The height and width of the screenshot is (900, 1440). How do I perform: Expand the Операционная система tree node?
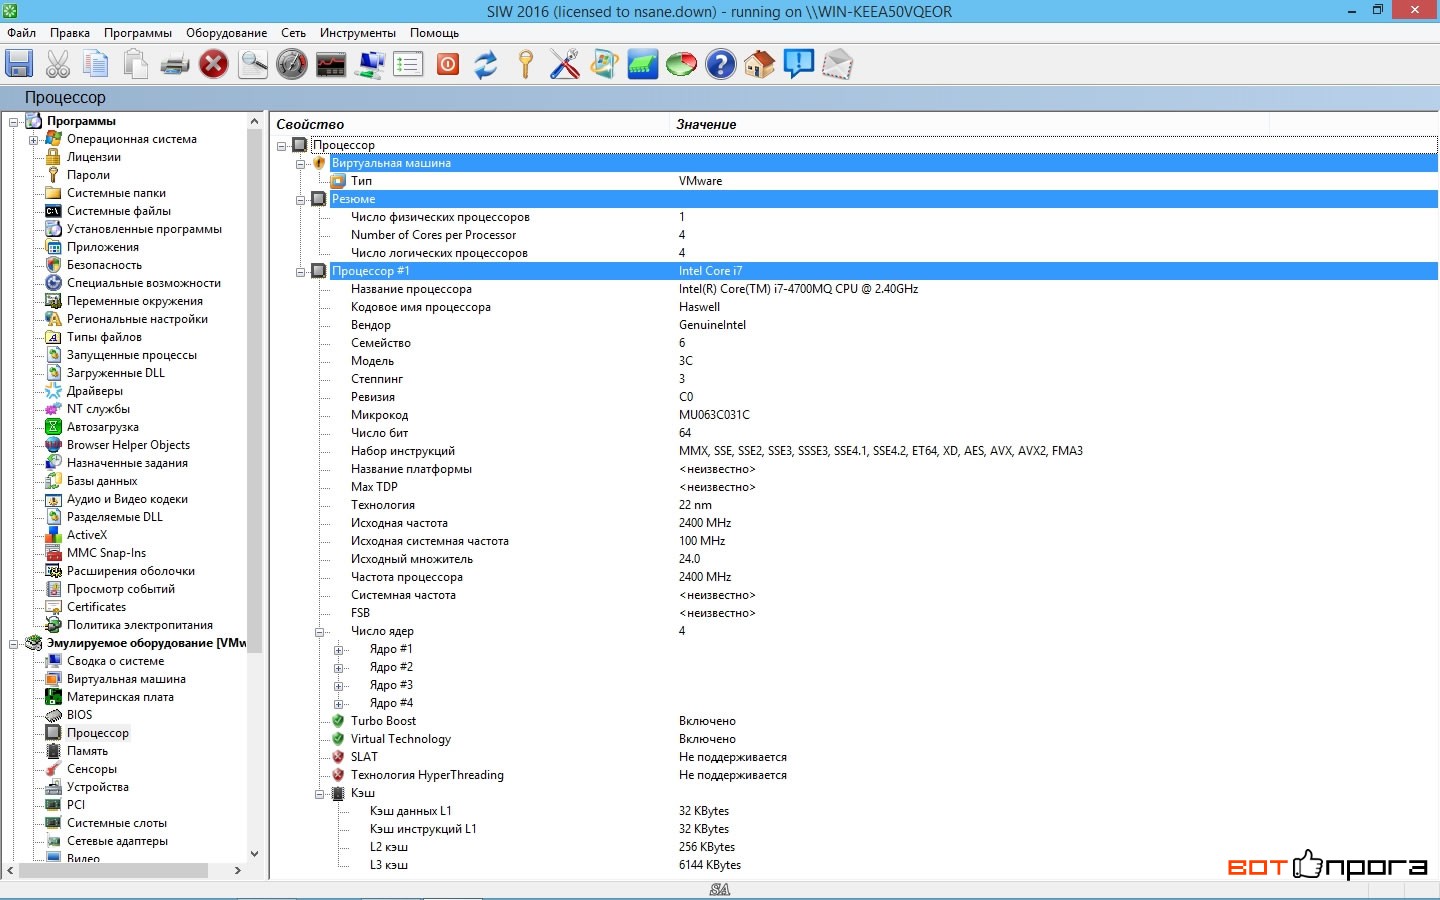click(33, 140)
